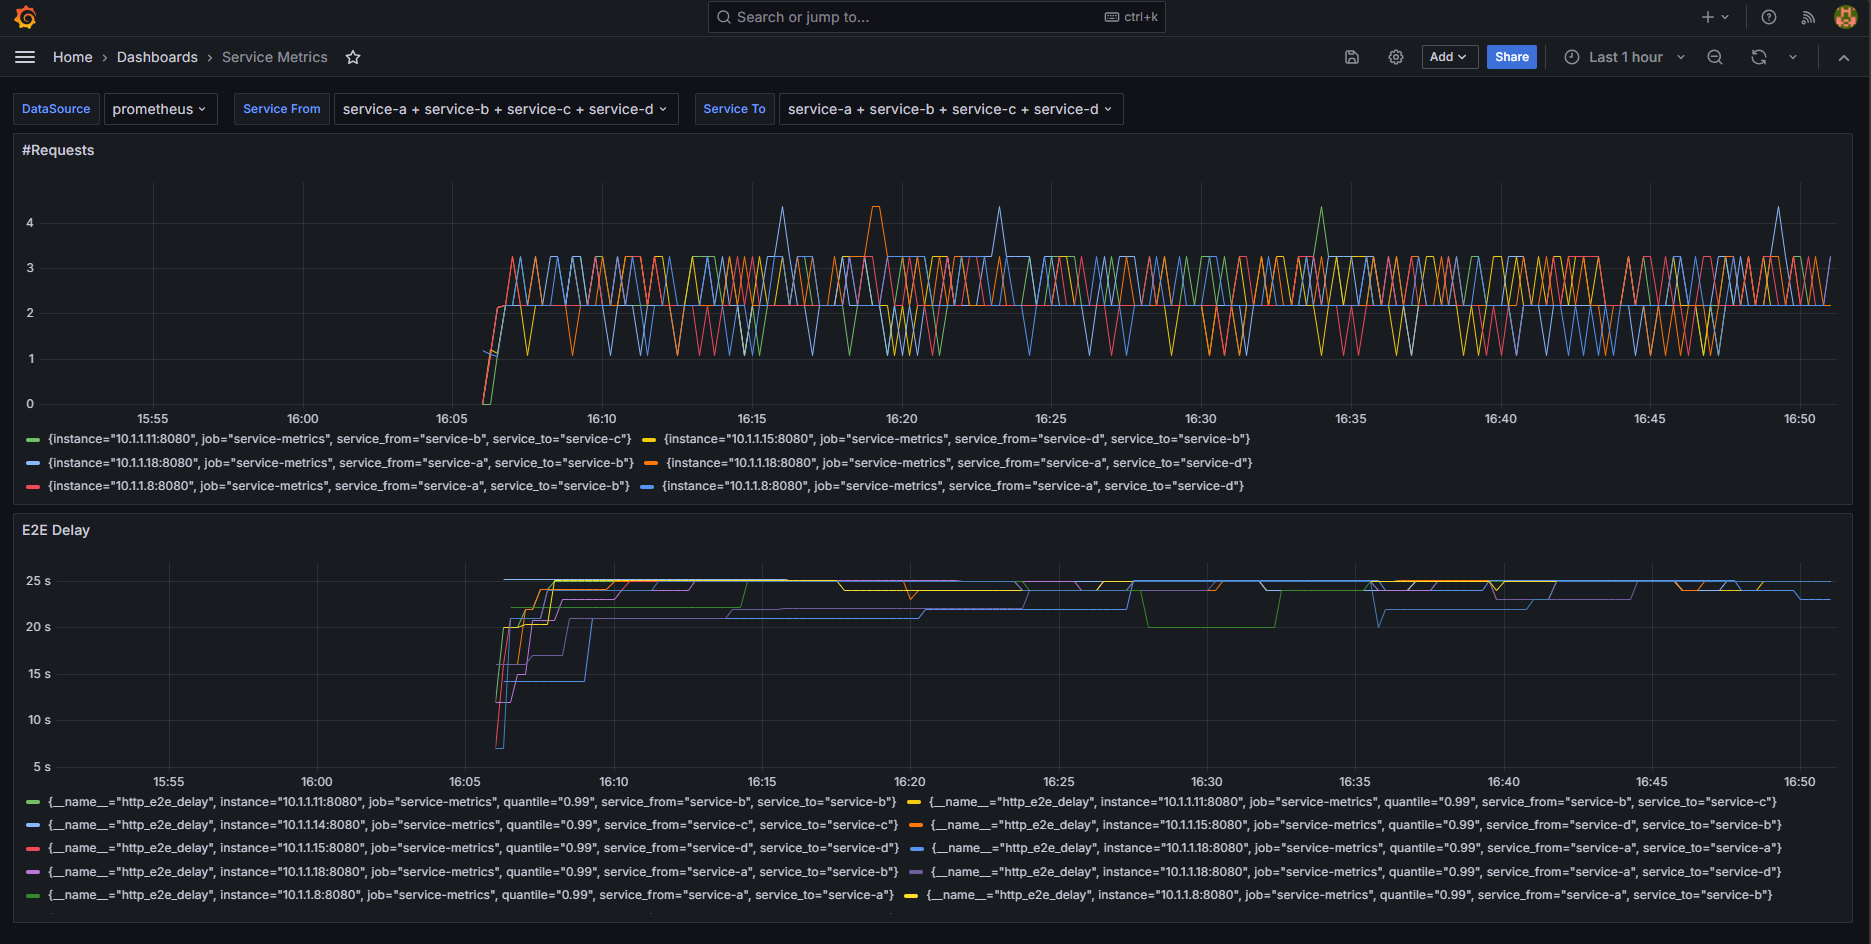Select E2E legend 10.1.1.8 service-a to service-a
1871x944 pixels.
click(471, 895)
